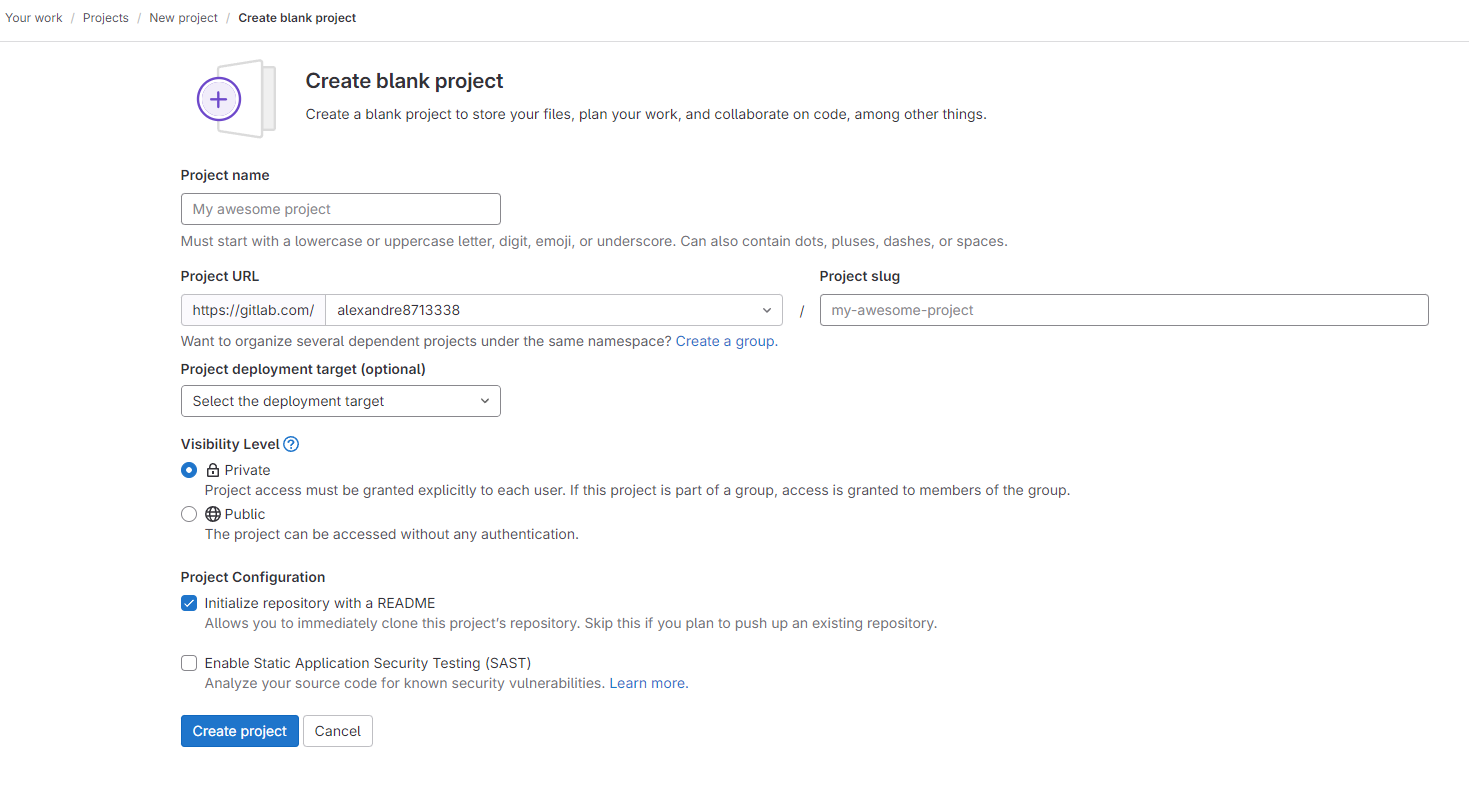Select the Private visibility radio button
The width and height of the screenshot is (1469, 804).
coord(189,470)
